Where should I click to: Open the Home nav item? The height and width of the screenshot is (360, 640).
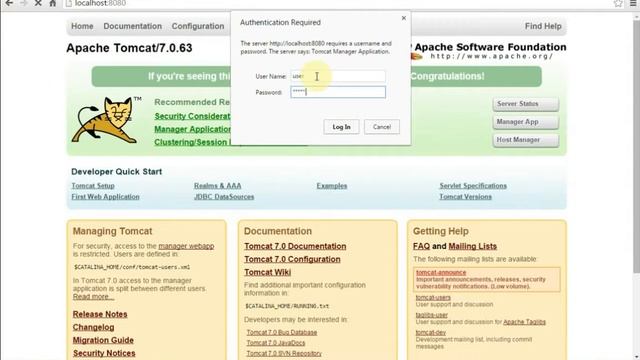(82, 26)
